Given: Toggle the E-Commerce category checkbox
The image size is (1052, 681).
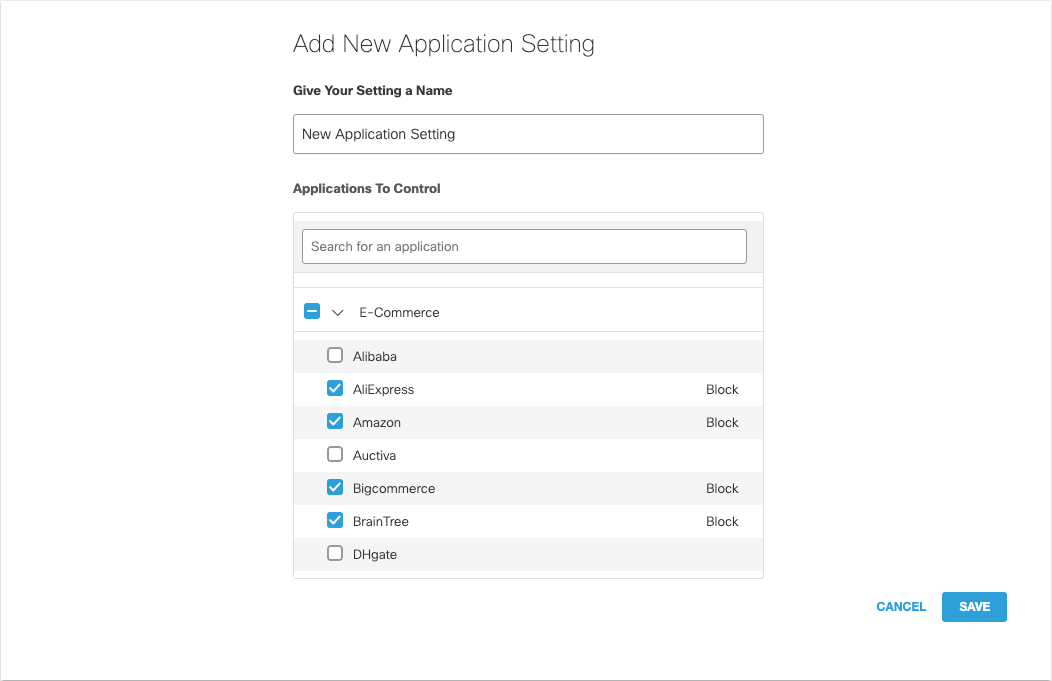Looking at the screenshot, I should [312, 311].
